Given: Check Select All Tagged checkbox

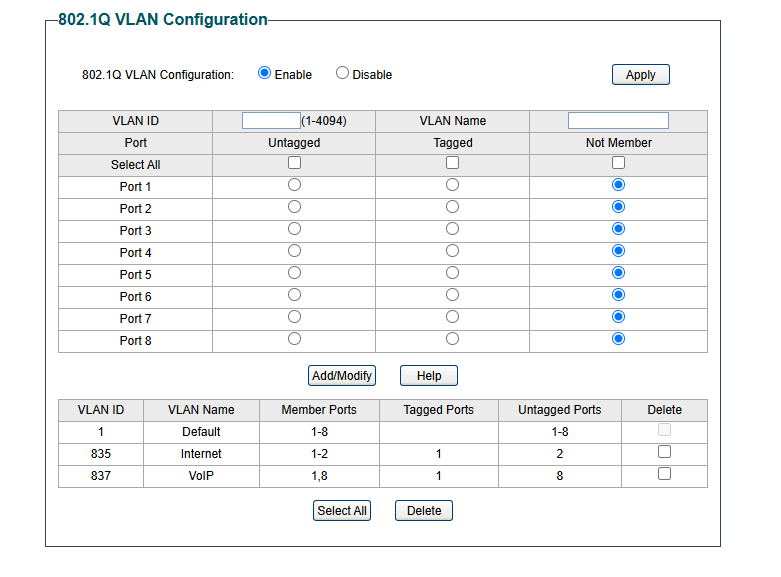Looking at the screenshot, I should pyautogui.click(x=452, y=163).
